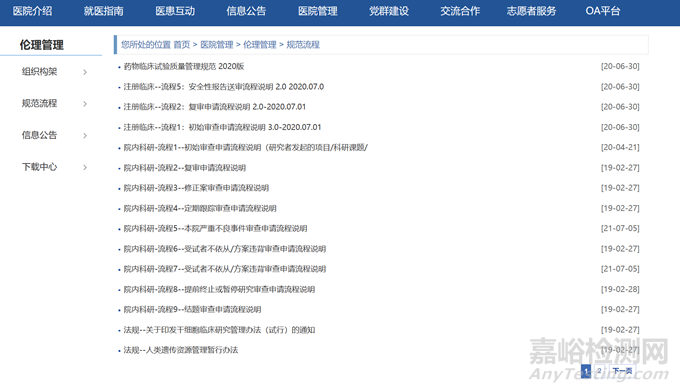680x392 pixels.
Task: Open 注册临床--流程5 安全性报告 link
Action: click(224, 87)
